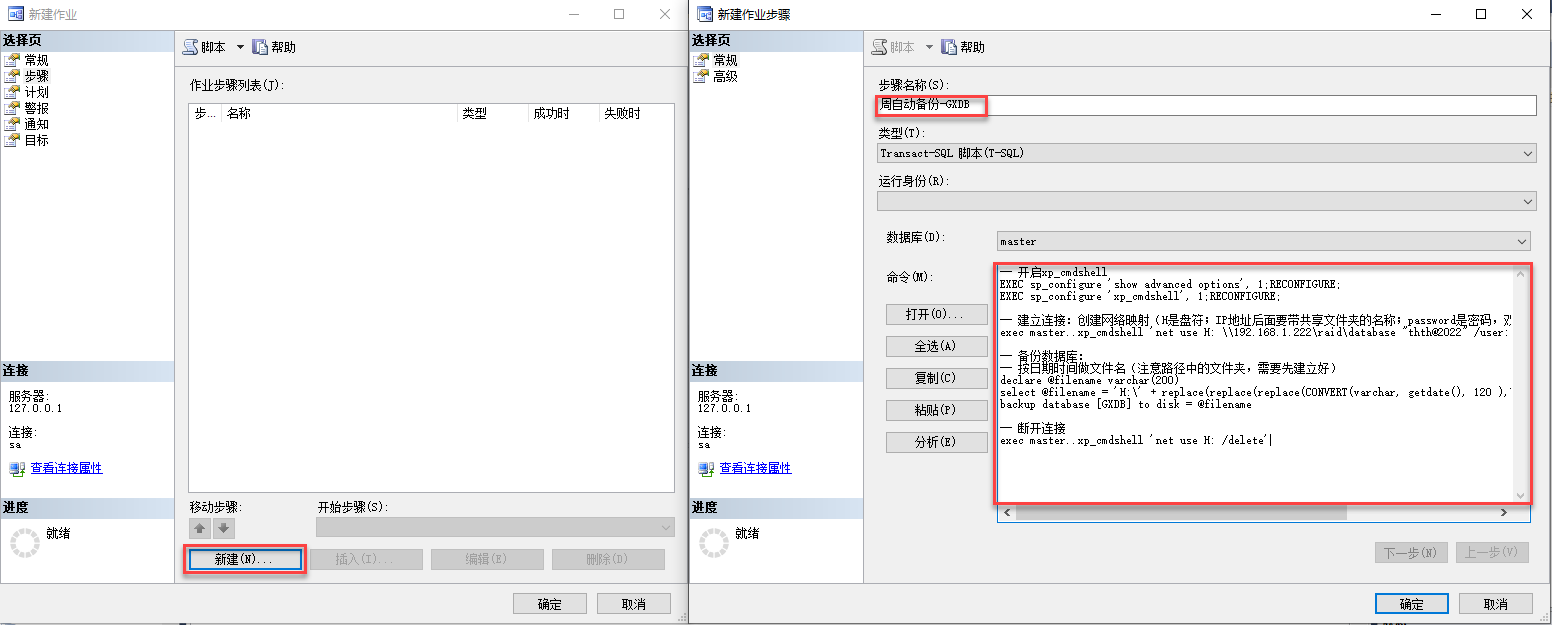Click 新建(N)... button to add step
Image resolution: width=1552 pixels, height=625 pixels.
244,560
